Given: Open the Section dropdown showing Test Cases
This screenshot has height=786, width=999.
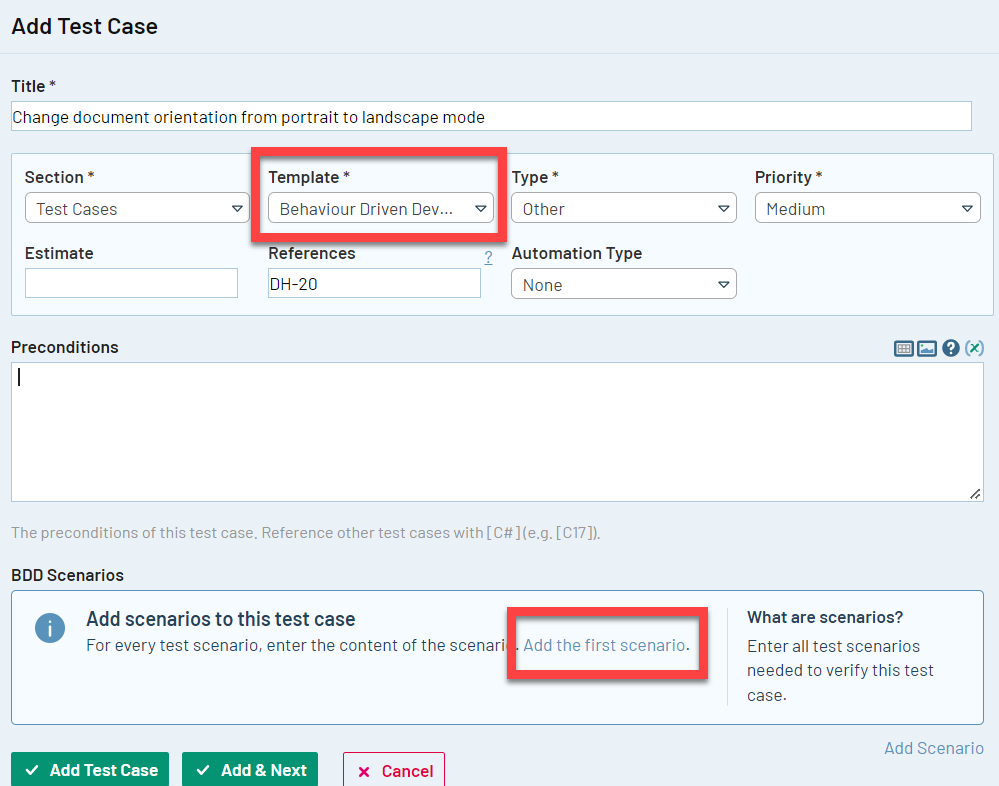Looking at the screenshot, I should 137,209.
